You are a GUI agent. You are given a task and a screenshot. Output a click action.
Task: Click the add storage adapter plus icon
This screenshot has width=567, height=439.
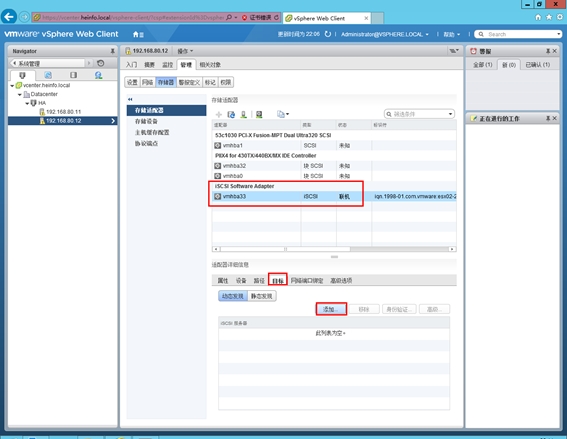[219, 114]
